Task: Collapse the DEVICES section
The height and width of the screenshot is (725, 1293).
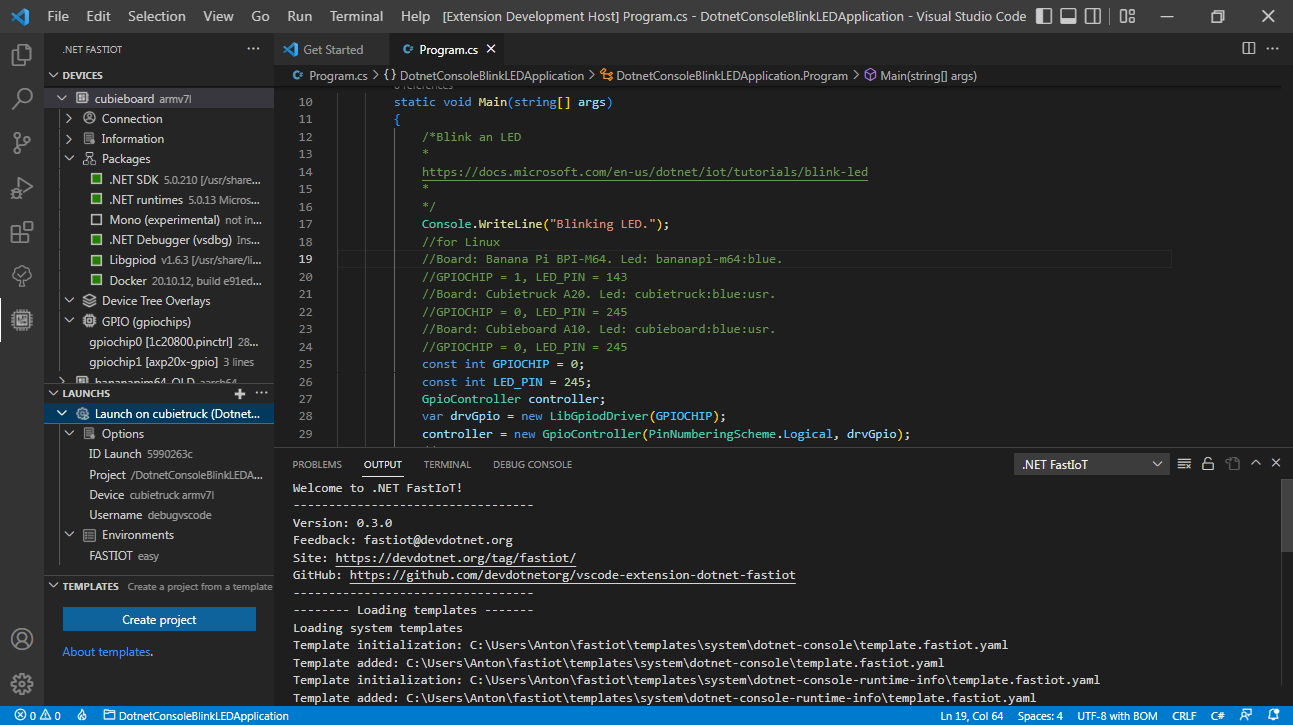Action: point(53,75)
